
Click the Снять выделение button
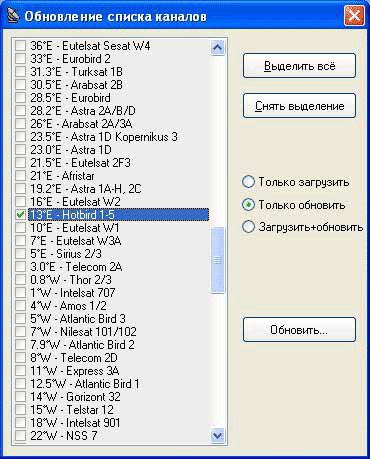click(299, 106)
